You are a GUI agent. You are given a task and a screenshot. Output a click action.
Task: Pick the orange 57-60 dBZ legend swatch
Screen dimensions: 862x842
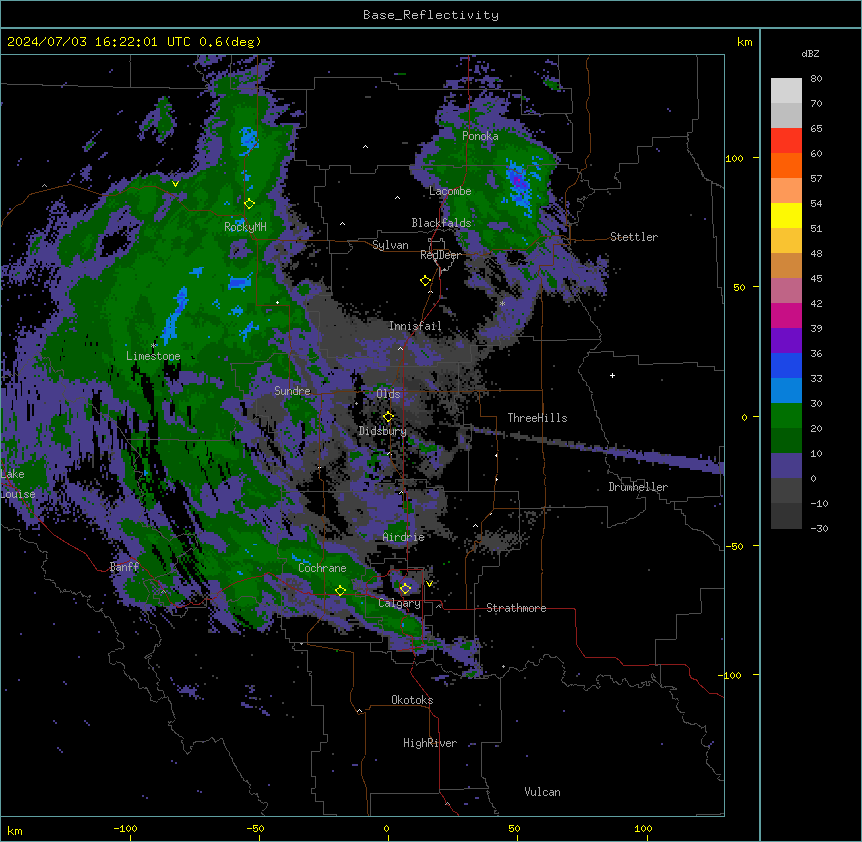click(x=786, y=165)
